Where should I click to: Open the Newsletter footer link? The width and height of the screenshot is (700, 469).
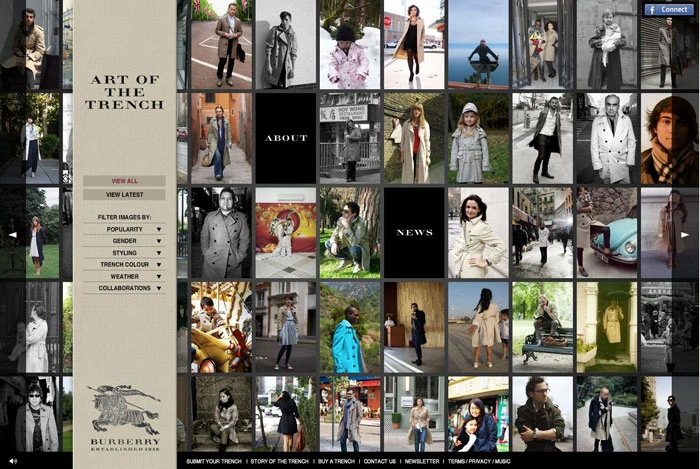coord(422,462)
